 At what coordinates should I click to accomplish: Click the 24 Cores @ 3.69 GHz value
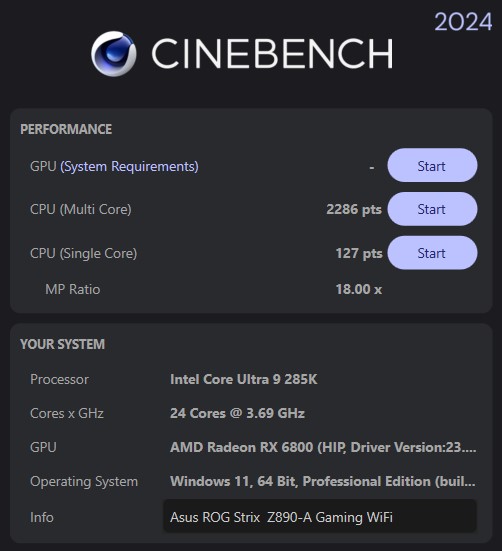[237, 413]
